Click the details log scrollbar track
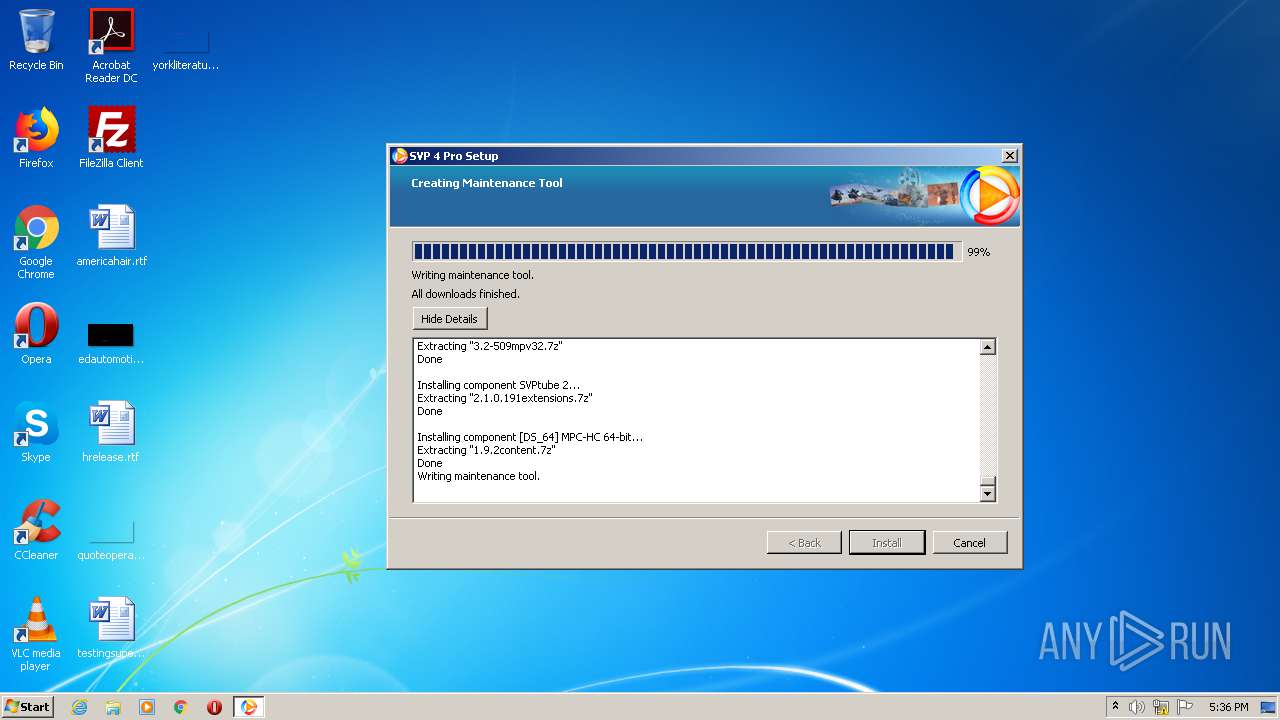This screenshot has height=720, width=1280. [x=987, y=415]
